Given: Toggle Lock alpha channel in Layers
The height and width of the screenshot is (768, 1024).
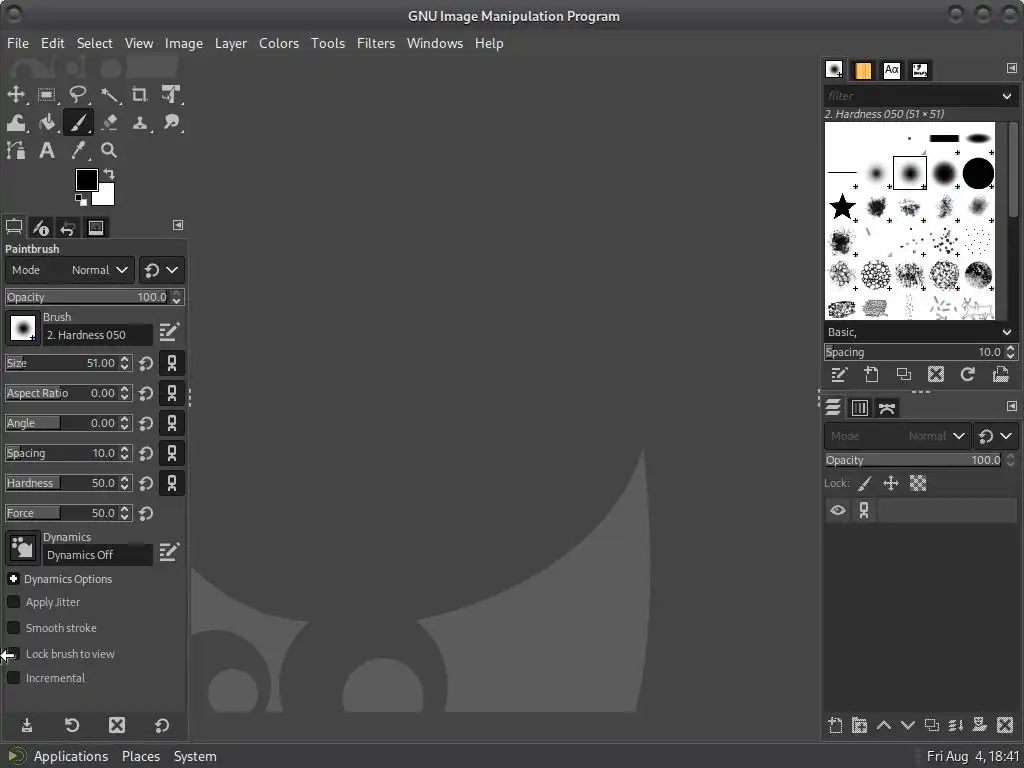Looking at the screenshot, I should point(918,483).
